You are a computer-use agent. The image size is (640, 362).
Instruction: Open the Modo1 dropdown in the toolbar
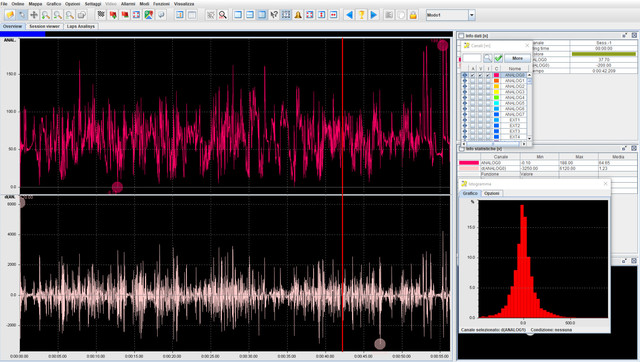472,15
